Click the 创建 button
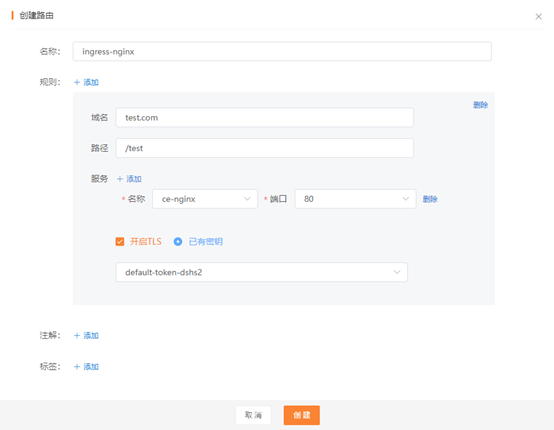Screen dimensions: 554x430 click(x=301, y=415)
